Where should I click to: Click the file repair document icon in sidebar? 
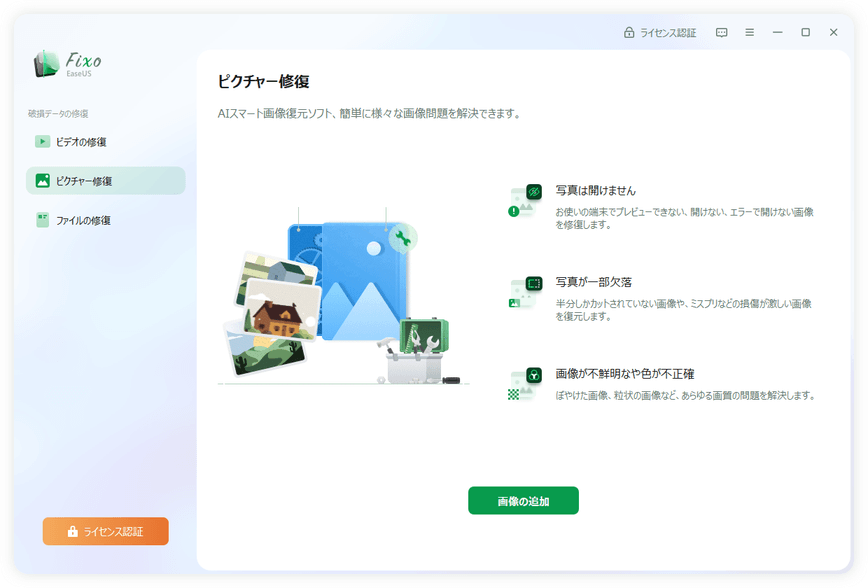point(42,220)
